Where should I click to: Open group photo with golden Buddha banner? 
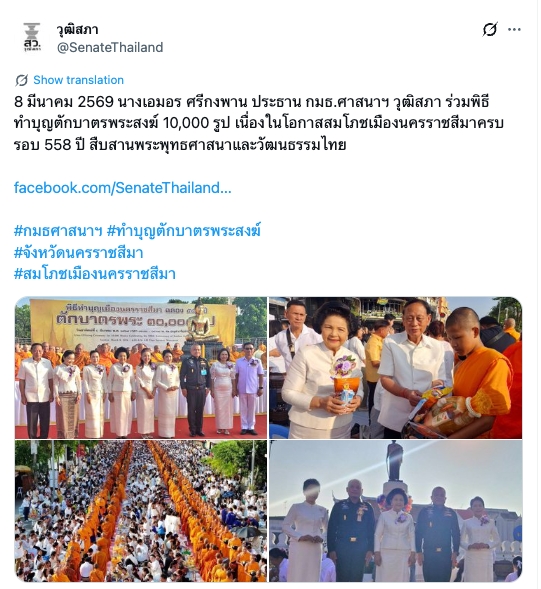141,368
